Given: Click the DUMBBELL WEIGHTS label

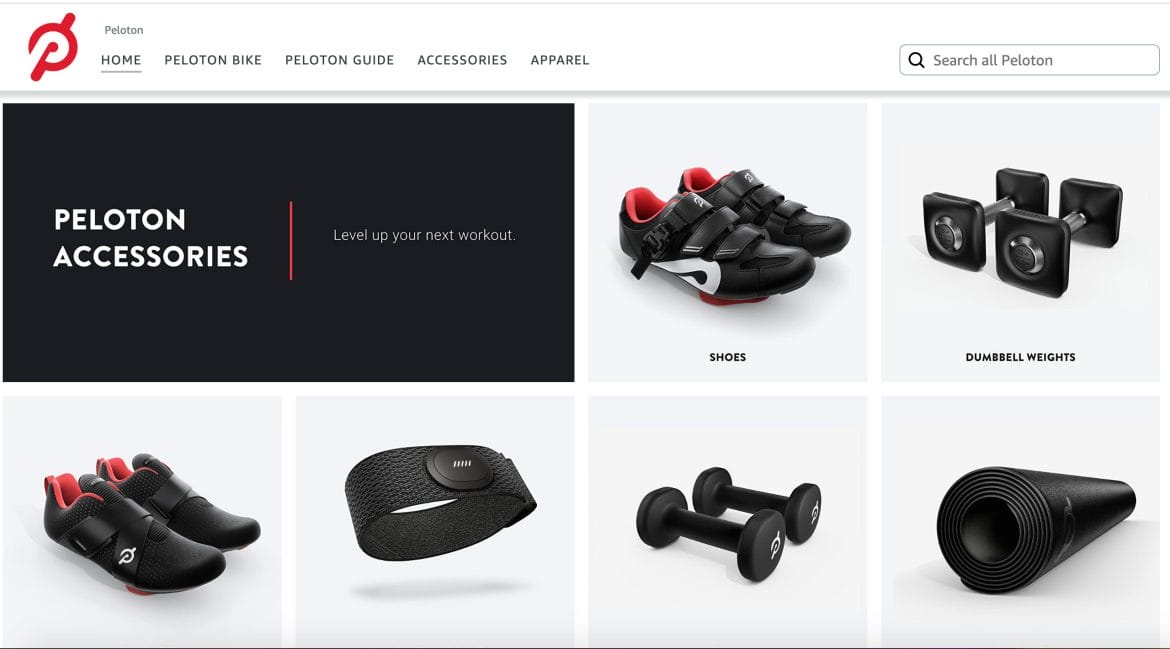Looking at the screenshot, I should click(1020, 357).
